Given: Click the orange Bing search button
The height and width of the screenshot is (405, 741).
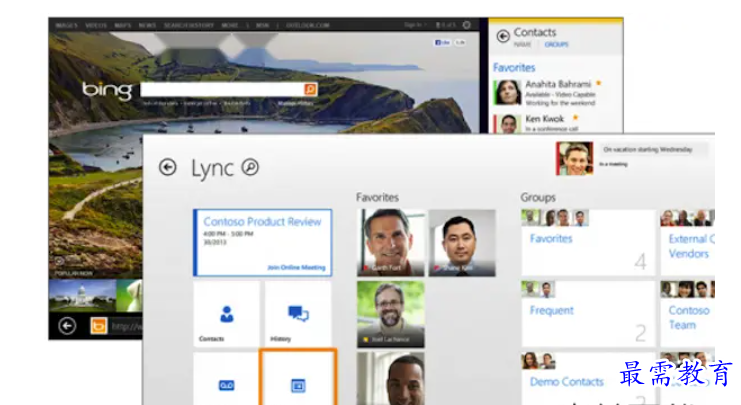Looking at the screenshot, I should pos(310,89).
